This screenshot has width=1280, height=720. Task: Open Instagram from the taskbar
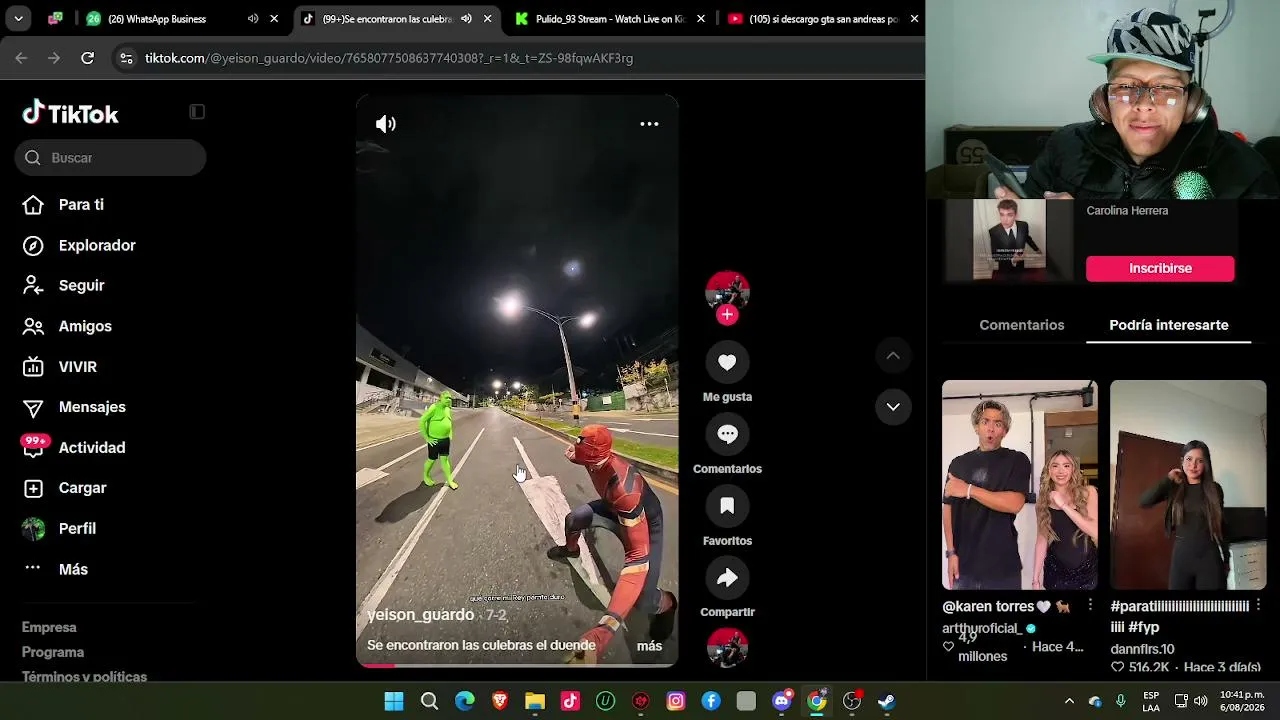point(676,701)
